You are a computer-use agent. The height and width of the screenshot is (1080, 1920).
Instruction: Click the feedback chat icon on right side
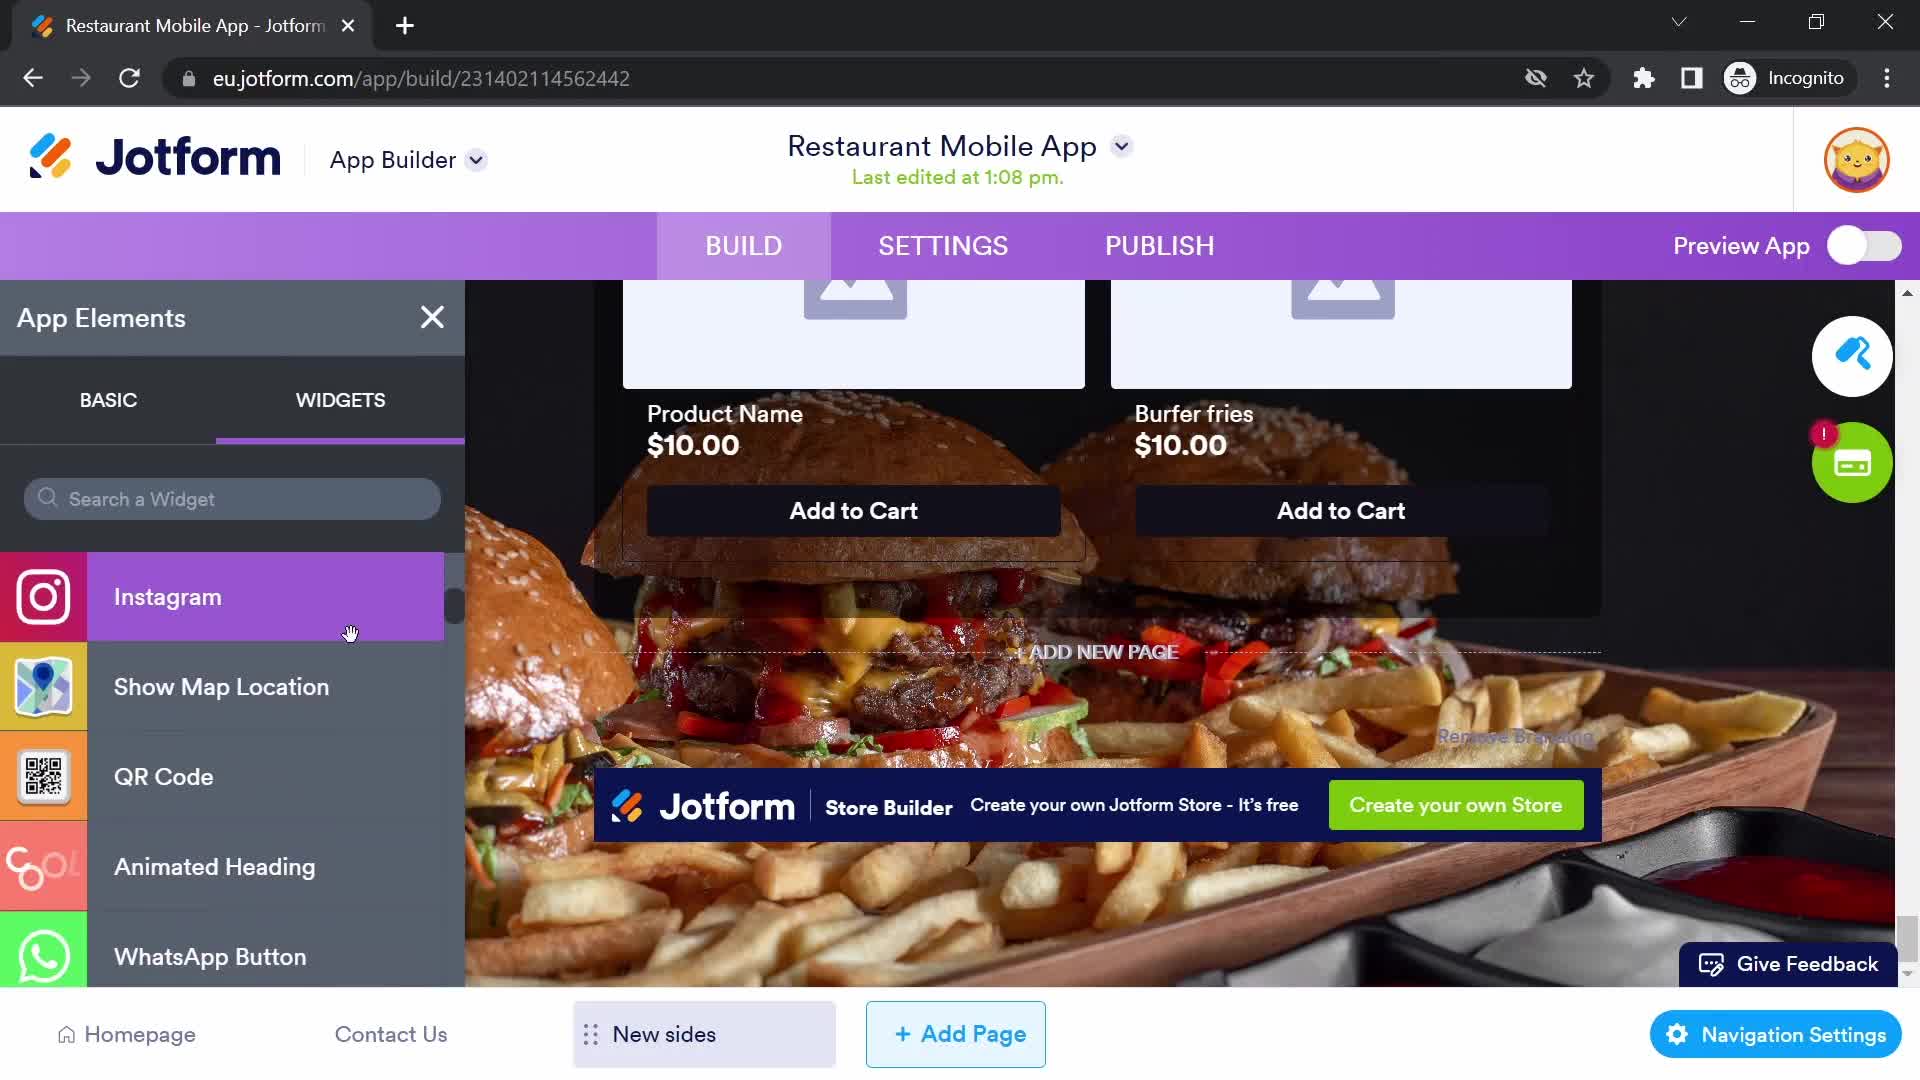pyautogui.click(x=1710, y=964)
